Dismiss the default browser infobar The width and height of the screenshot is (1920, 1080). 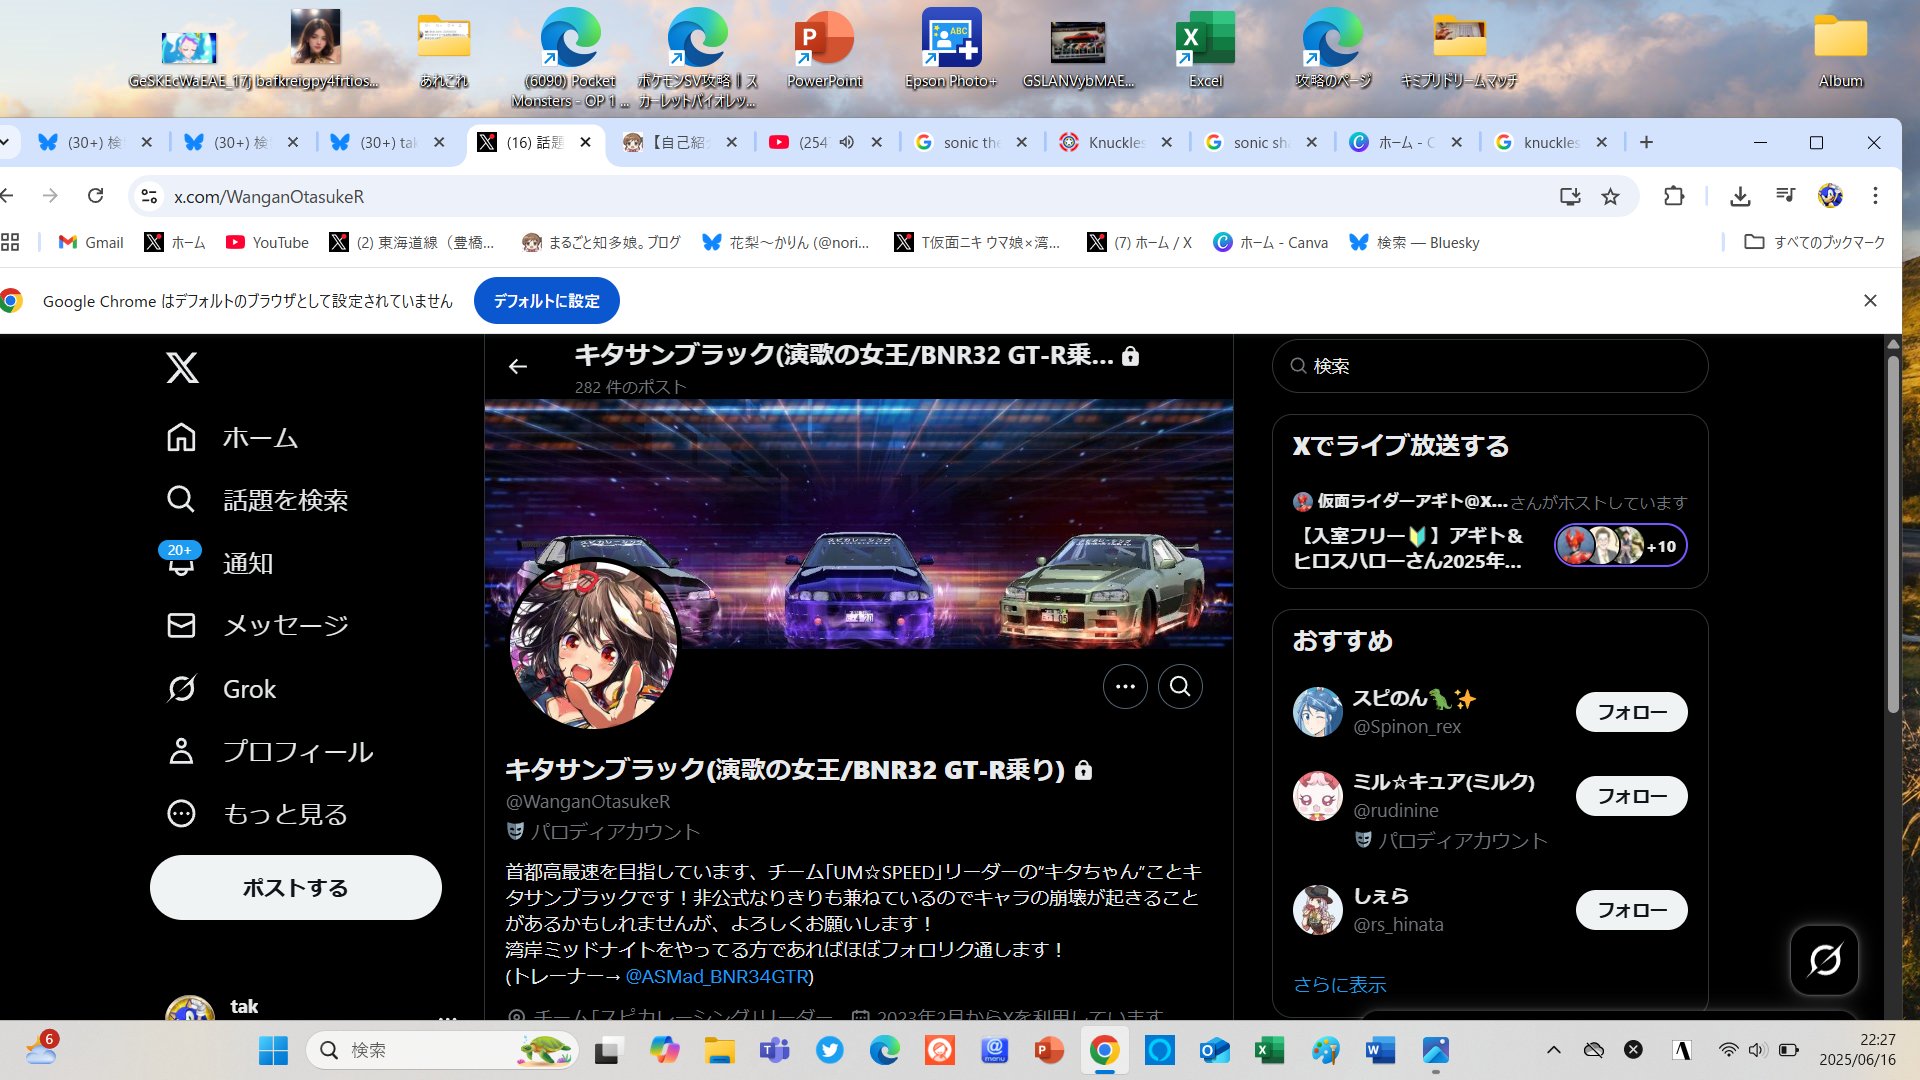(1870, 300)
